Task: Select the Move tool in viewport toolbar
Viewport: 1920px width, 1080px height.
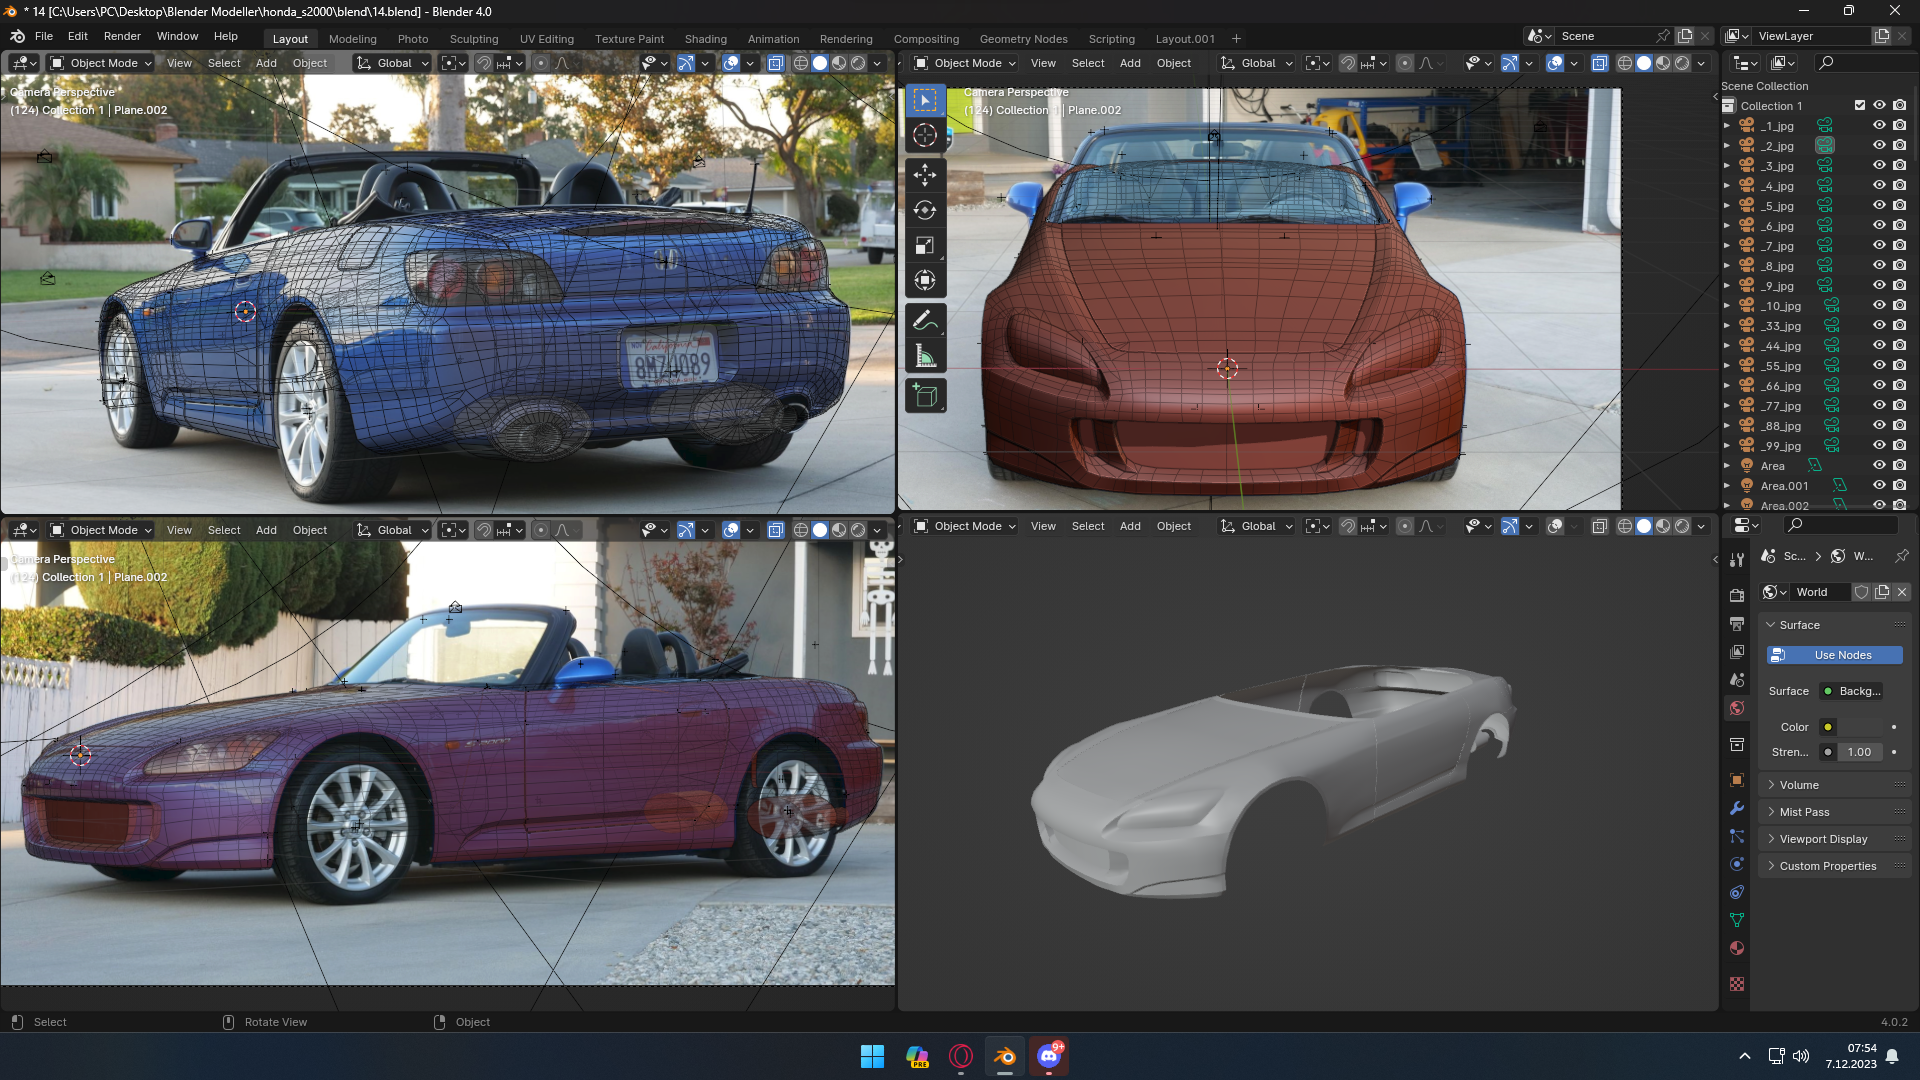Action: pyautogui.click(x=925, y=175)
